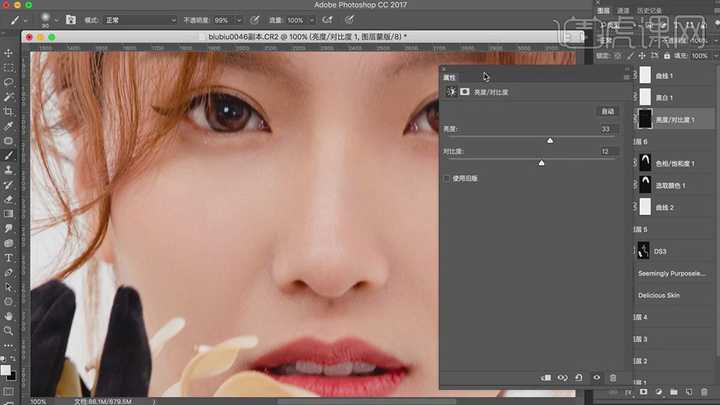The image size is (720, 405).
Task: Select the Rectangular Marquee tool
Action: coord(8,68)
